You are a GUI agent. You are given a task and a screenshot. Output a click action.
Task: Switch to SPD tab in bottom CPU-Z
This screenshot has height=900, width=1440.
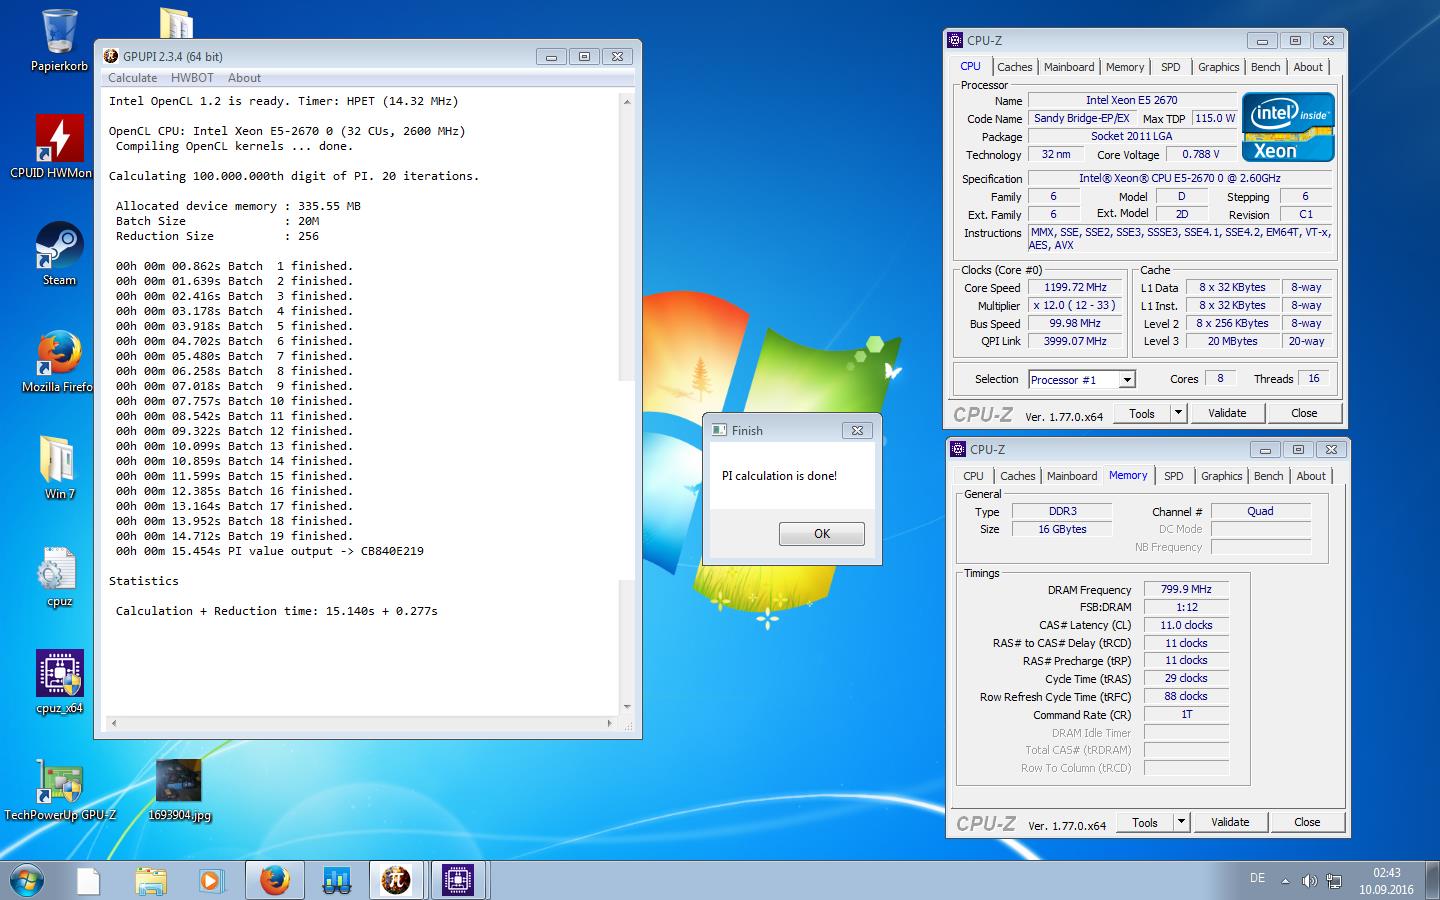click(1174, 477)
